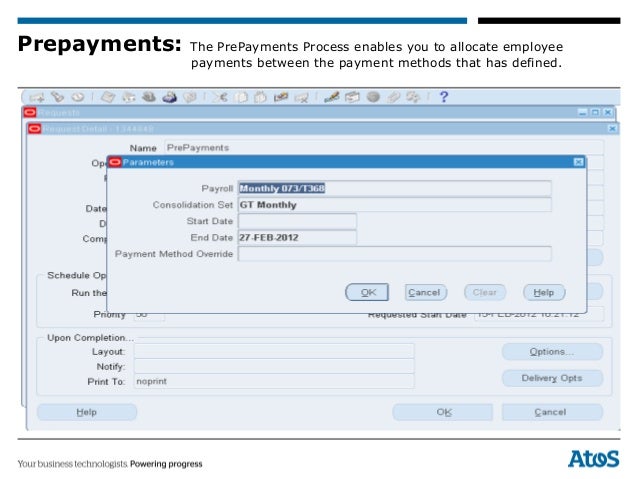Click the Next Step toolbar icon
This screenshot has width=638, height=479.
(129, 97)
